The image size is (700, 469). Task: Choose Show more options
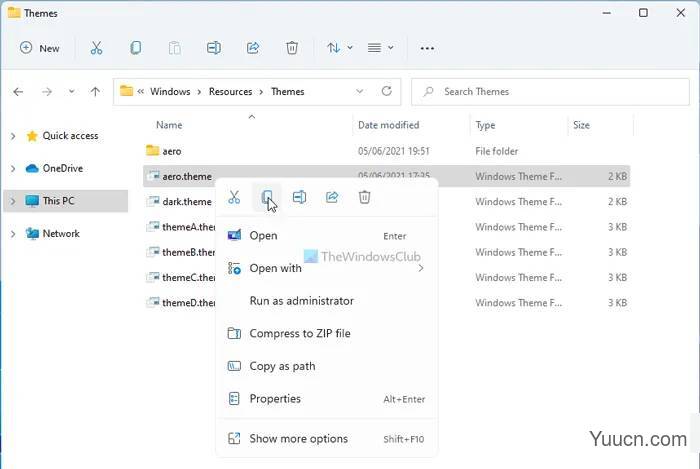coord(326,439)
